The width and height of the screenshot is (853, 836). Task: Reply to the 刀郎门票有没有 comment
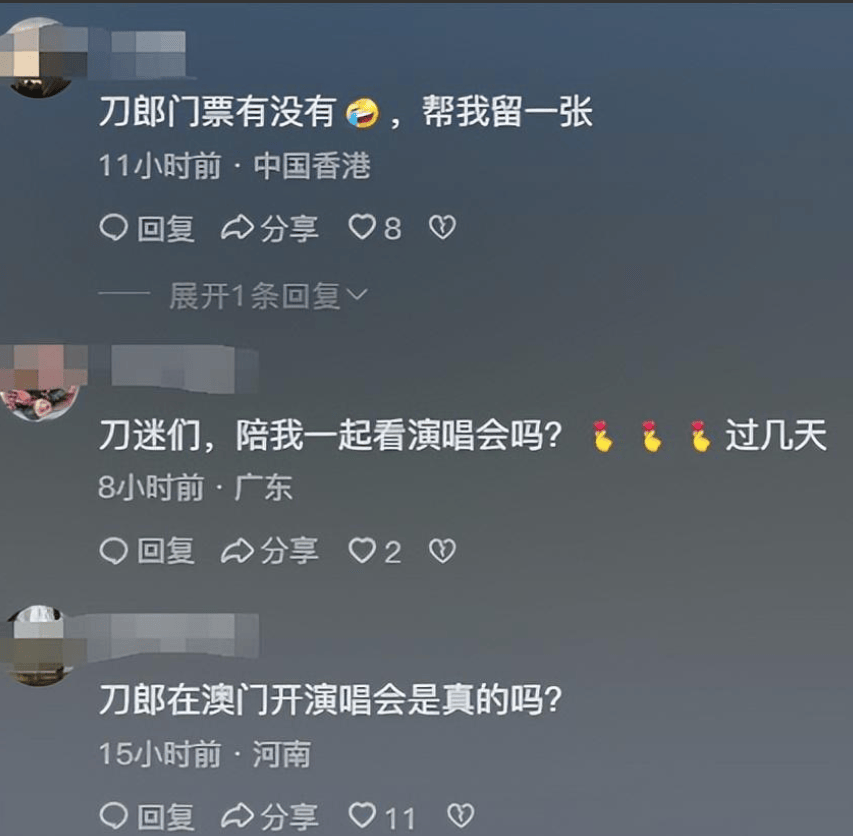coord(147,228)
